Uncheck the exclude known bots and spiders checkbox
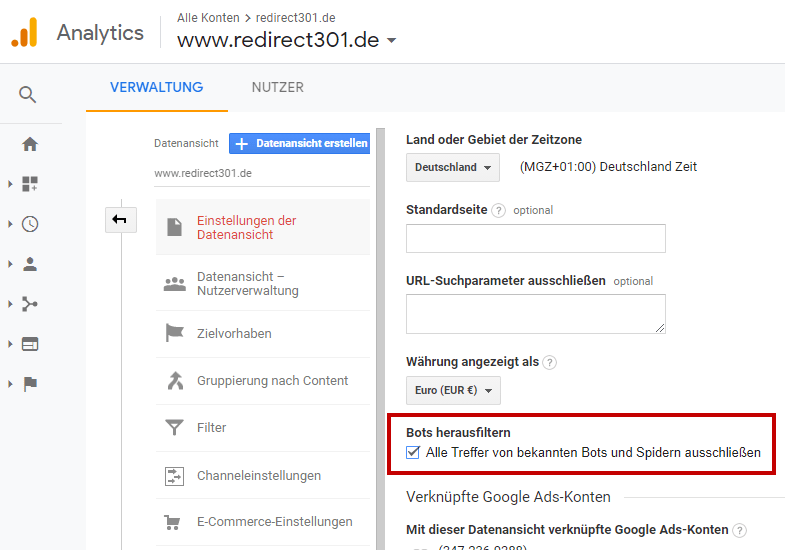Viewport: 785px width, 550px height. click(413, 452)
